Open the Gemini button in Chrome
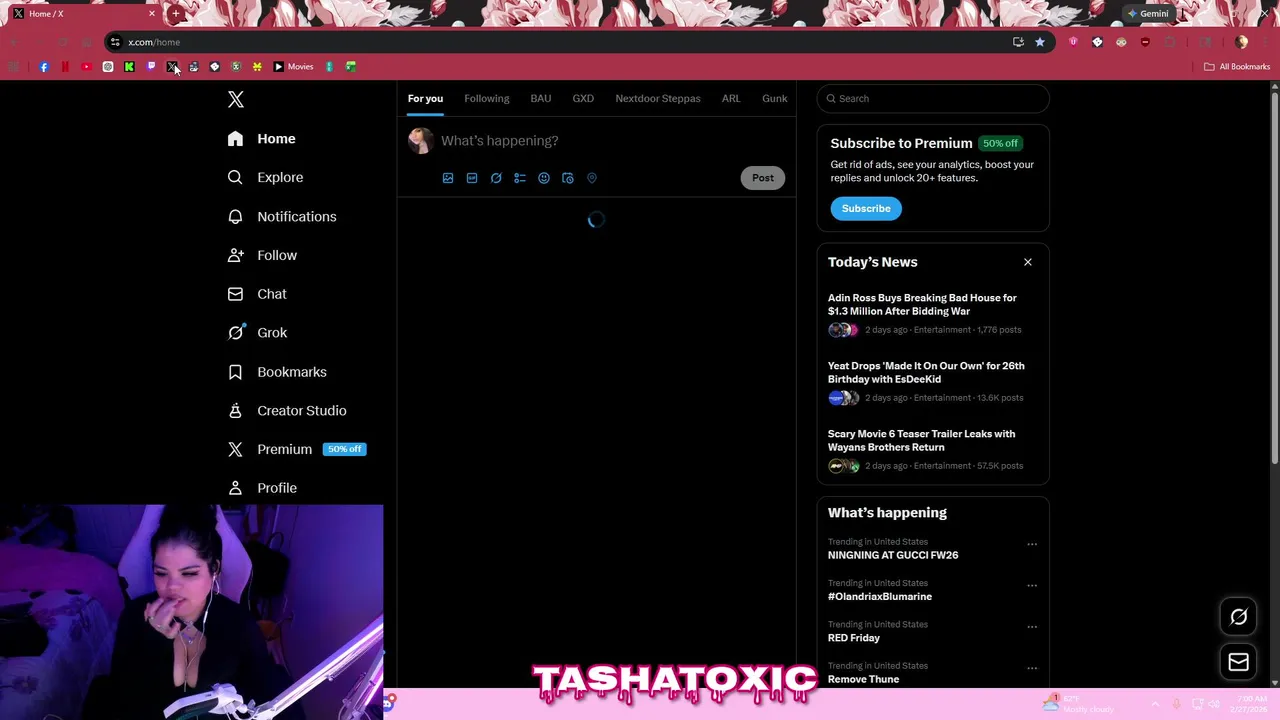 (1148, 14)
